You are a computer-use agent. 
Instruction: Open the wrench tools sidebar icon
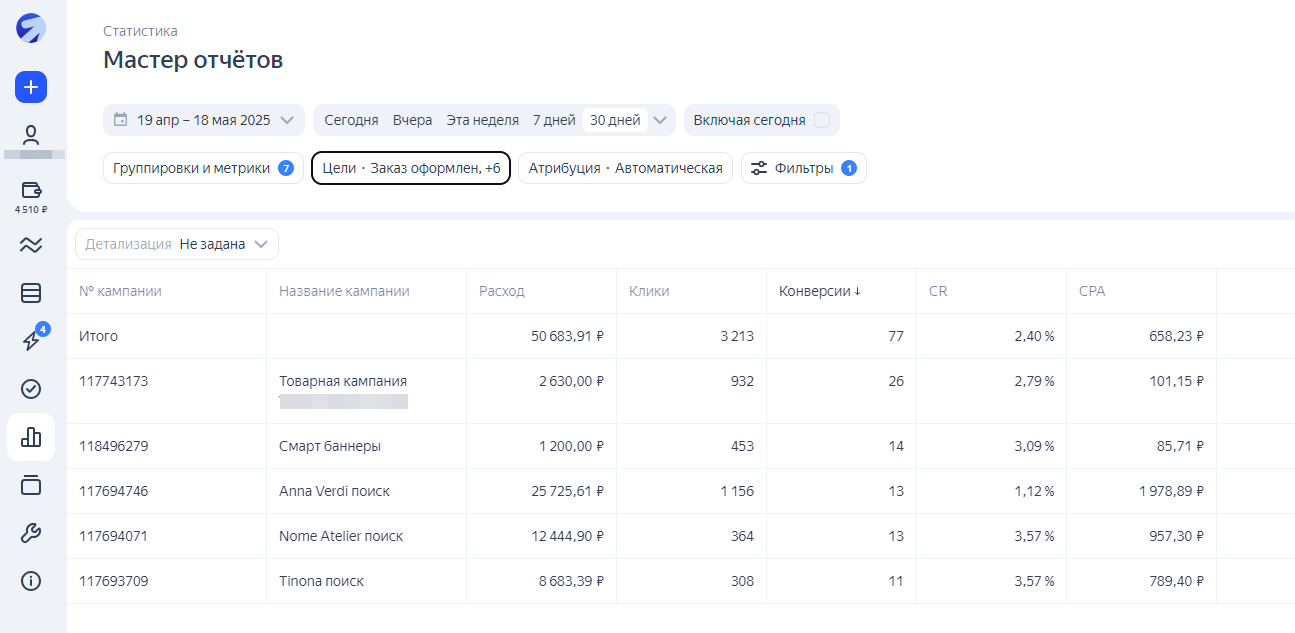pos(31,533)
